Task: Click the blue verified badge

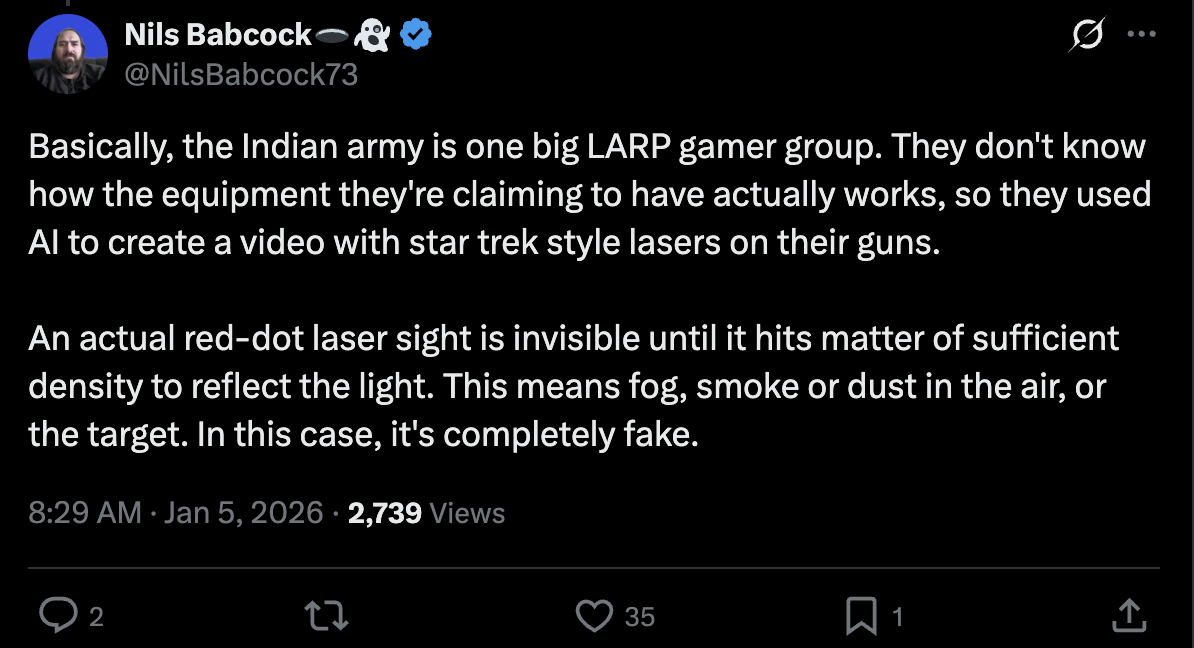Action: [416, 36]
